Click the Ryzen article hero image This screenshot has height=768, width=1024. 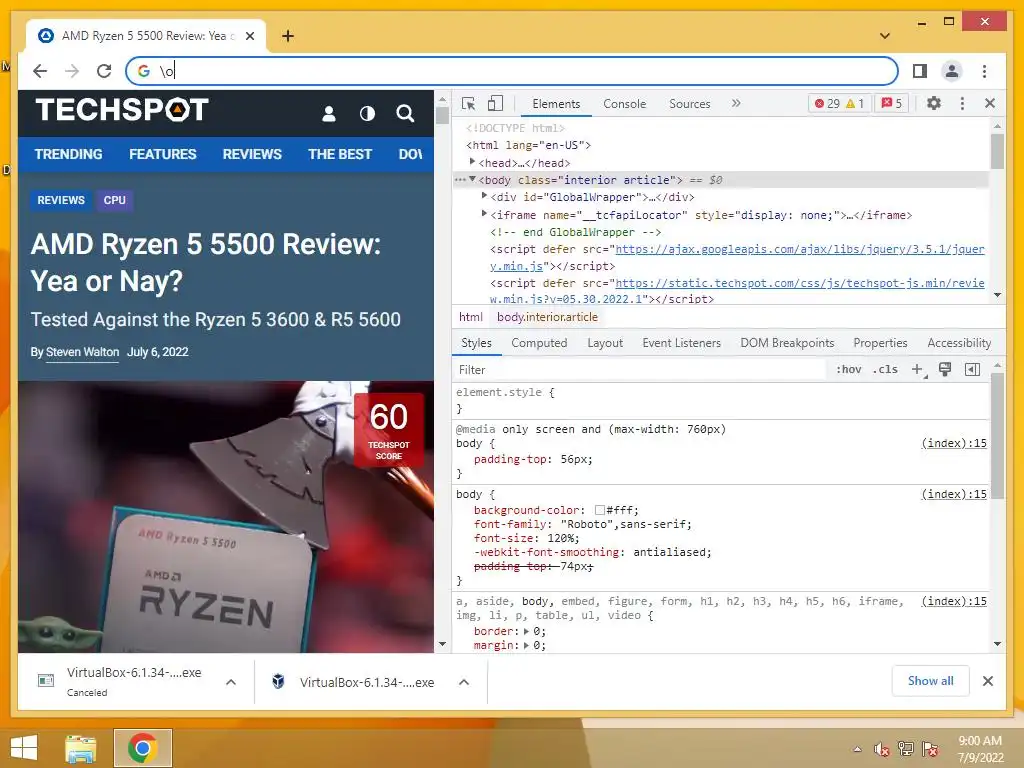226,517
